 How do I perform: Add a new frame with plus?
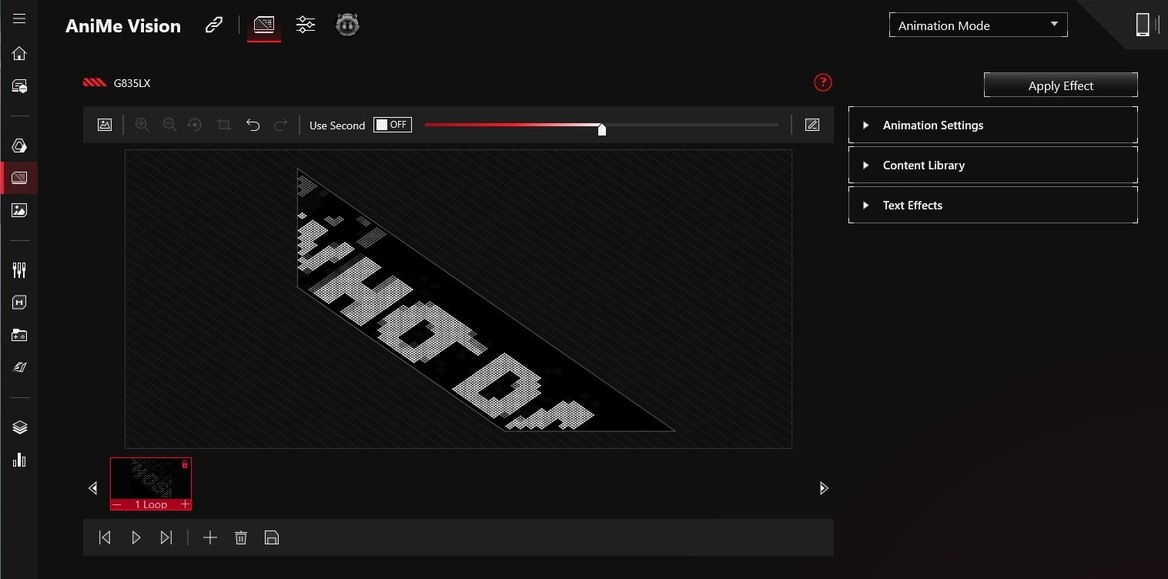click(210, 537)
